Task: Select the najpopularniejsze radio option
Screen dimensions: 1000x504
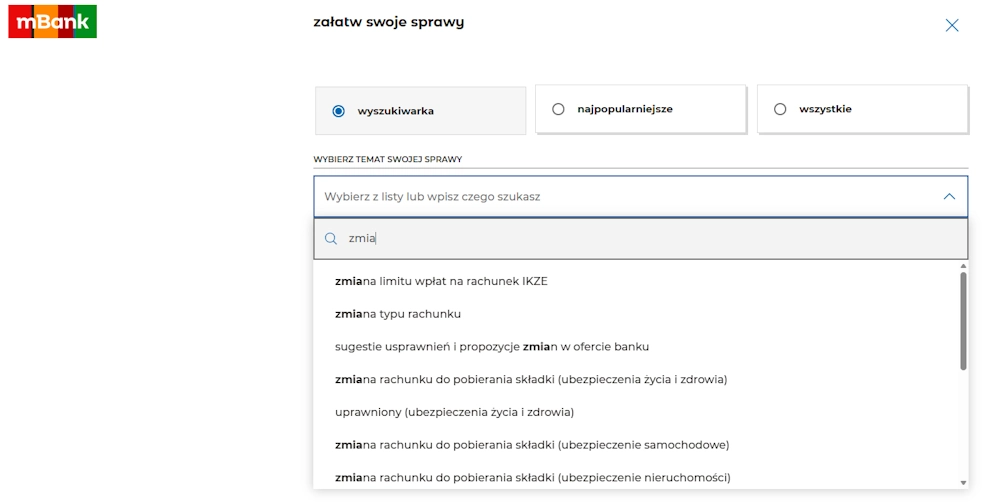Action: tap(558, 109)
